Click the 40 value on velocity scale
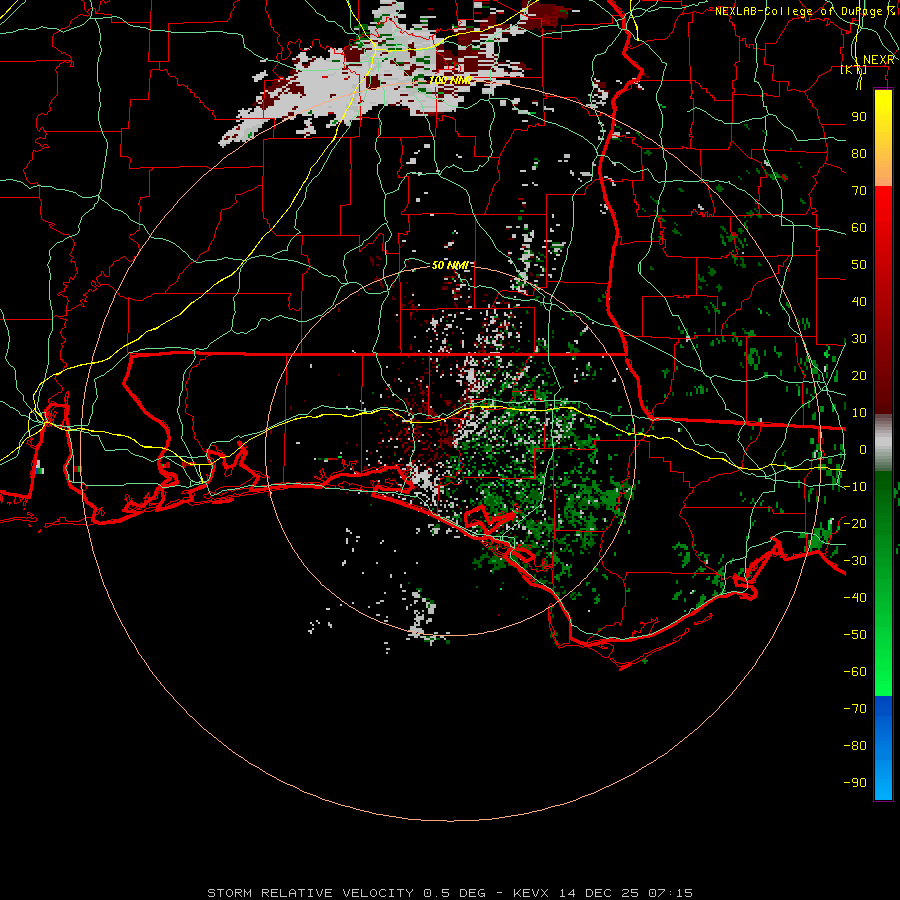 (859, 302)
